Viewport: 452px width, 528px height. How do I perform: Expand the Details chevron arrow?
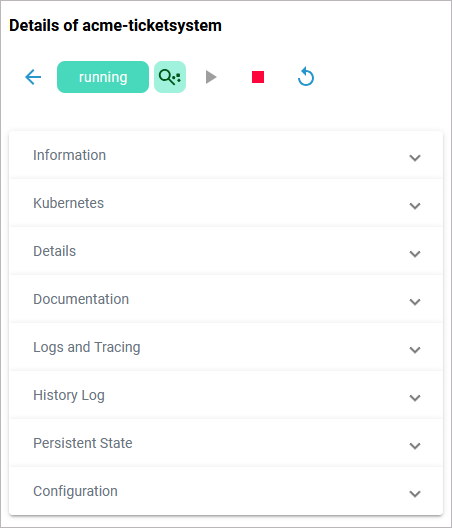point(415,254)
